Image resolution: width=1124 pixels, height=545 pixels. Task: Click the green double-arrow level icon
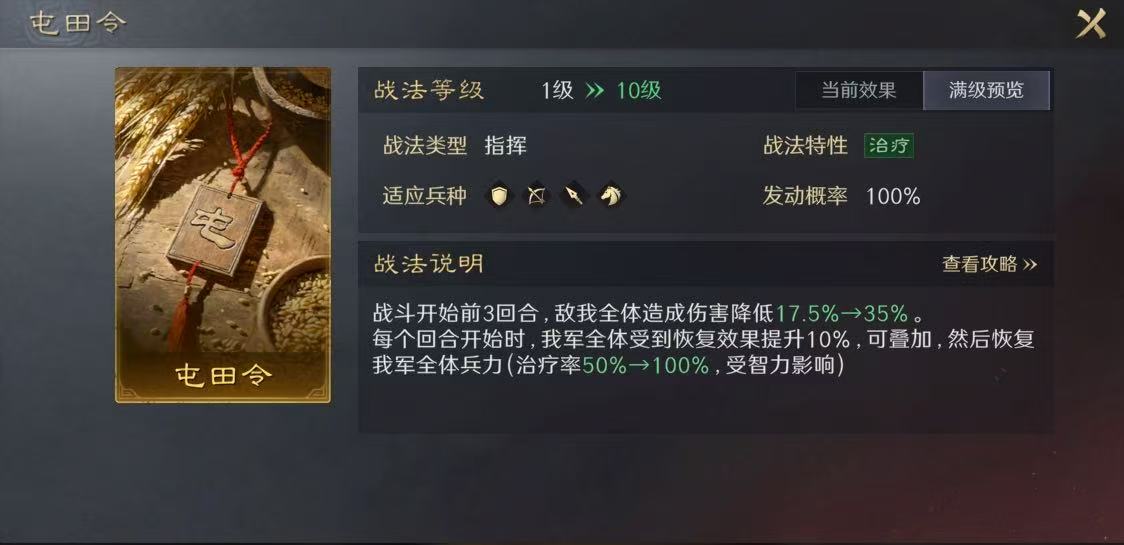coord(595,91)
